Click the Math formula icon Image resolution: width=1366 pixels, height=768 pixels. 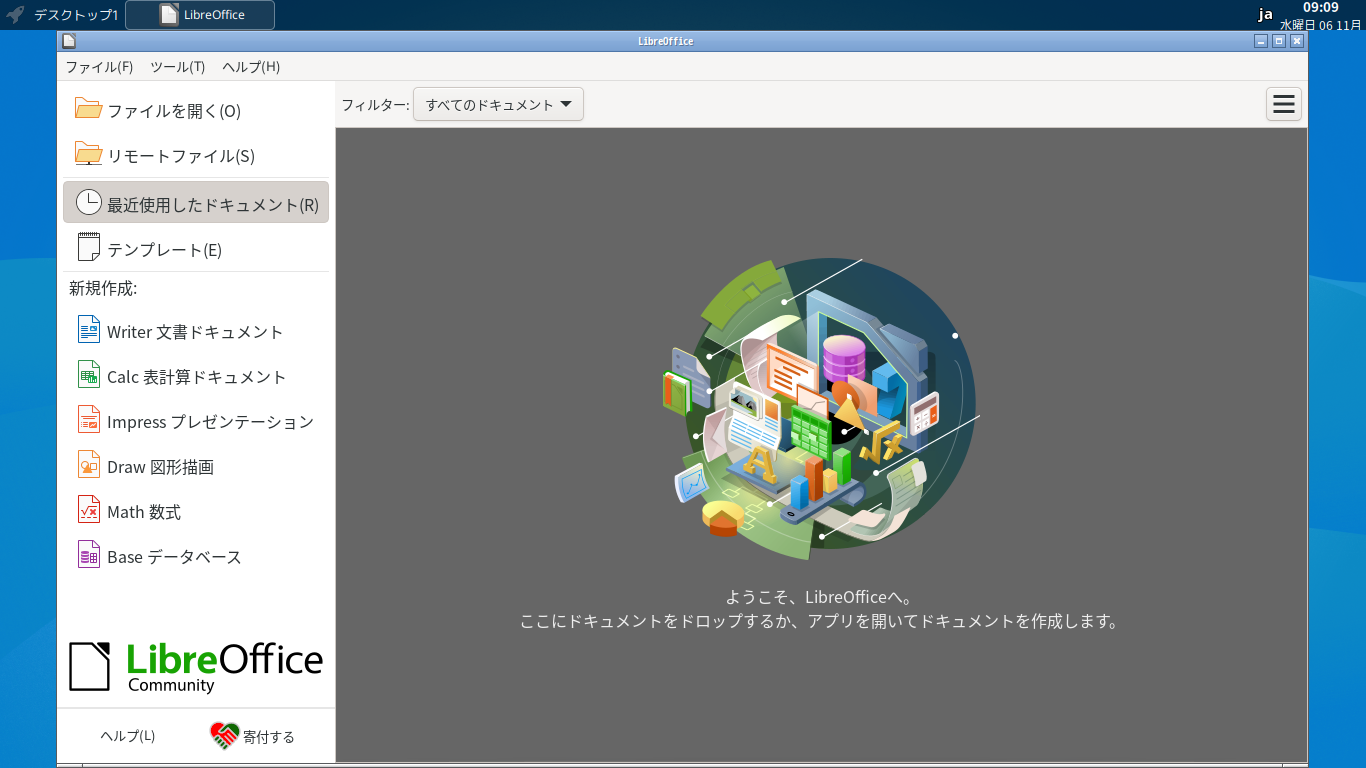click(x=89, y=509)
